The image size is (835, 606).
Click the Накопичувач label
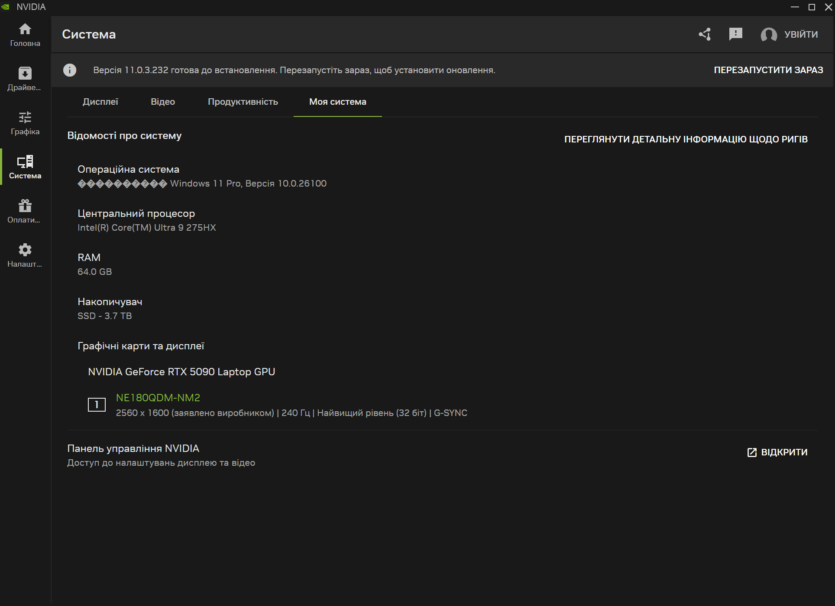coord(110,302)
